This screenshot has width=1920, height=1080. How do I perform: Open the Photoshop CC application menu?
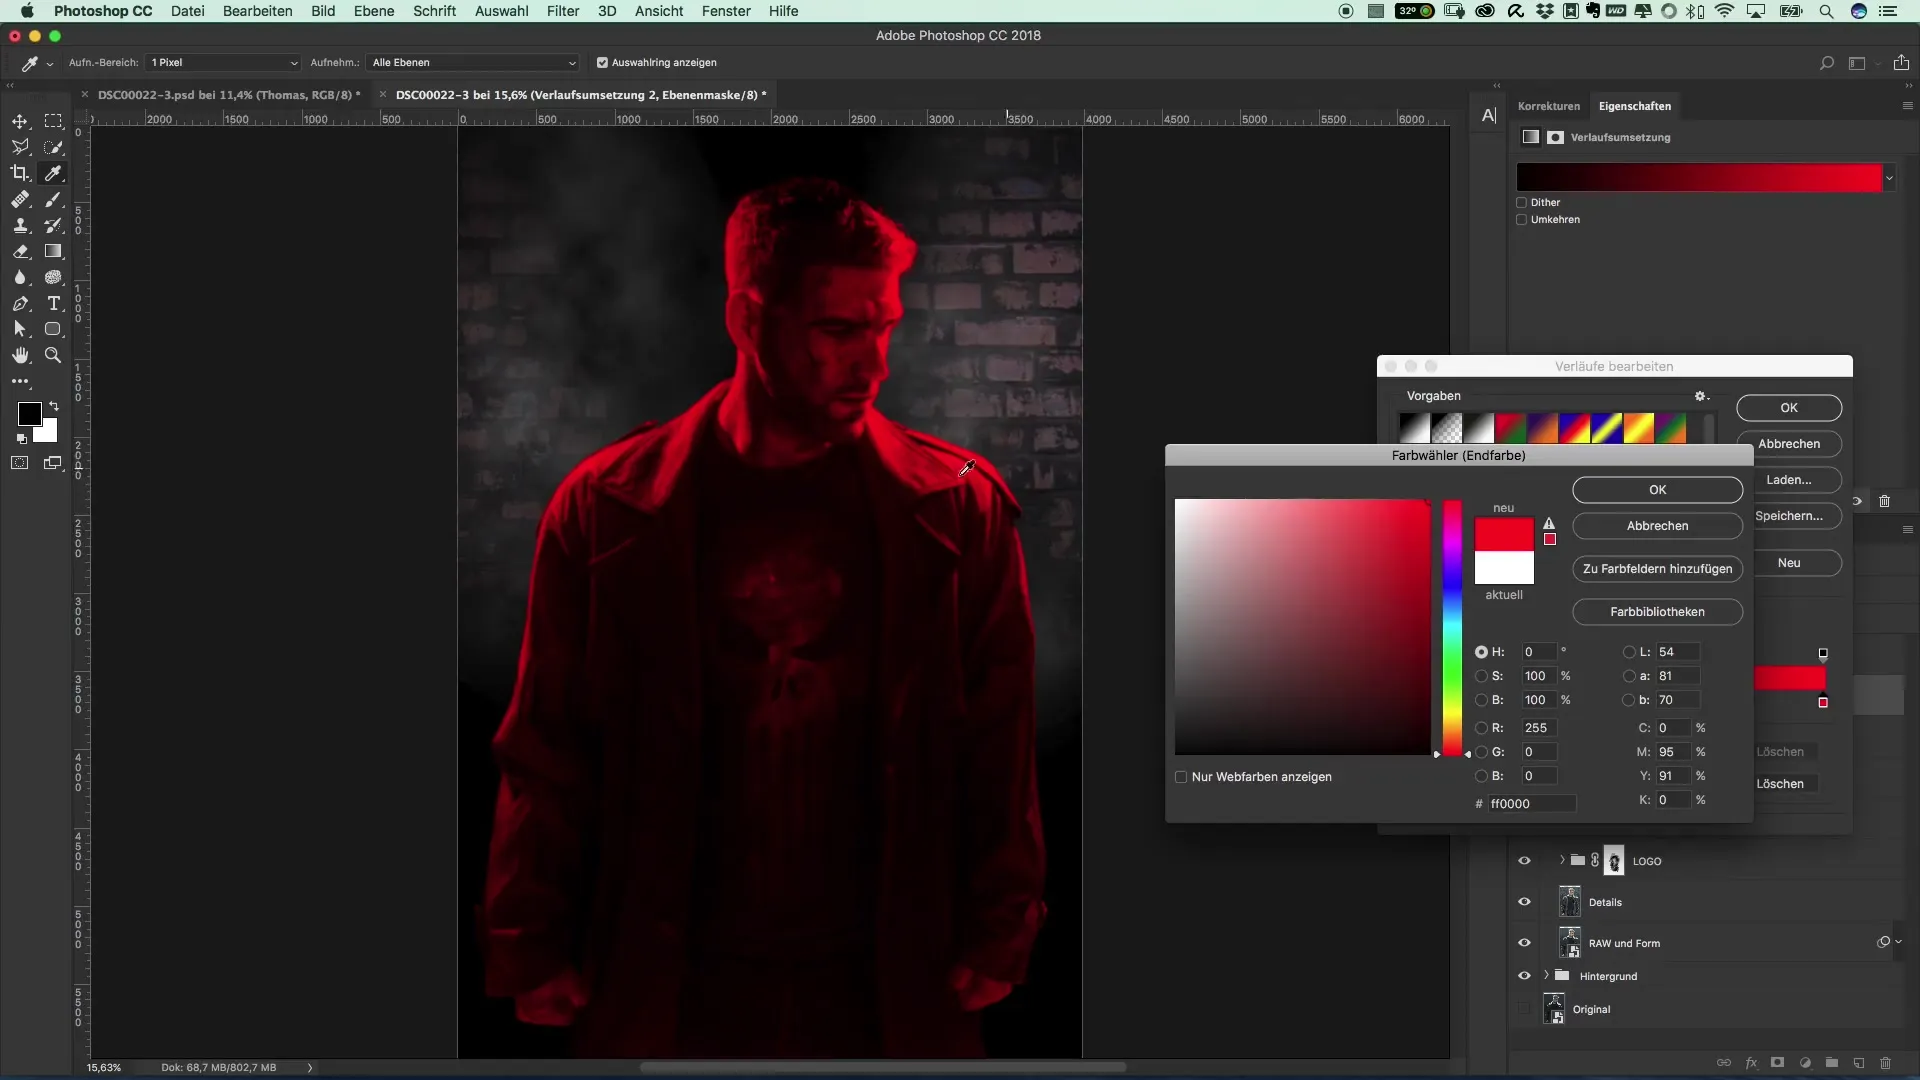(103, 11)
